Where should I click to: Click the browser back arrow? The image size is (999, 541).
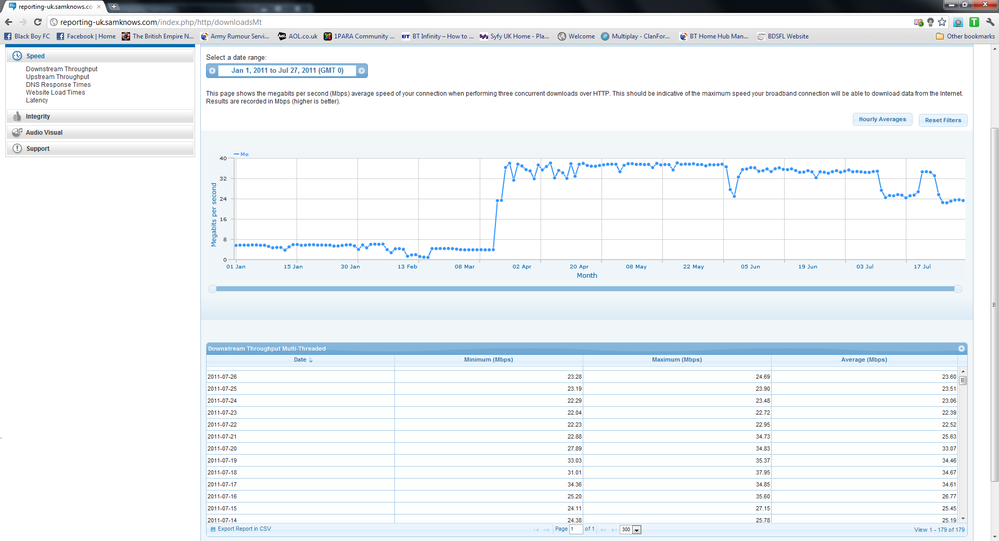point(8,21)
